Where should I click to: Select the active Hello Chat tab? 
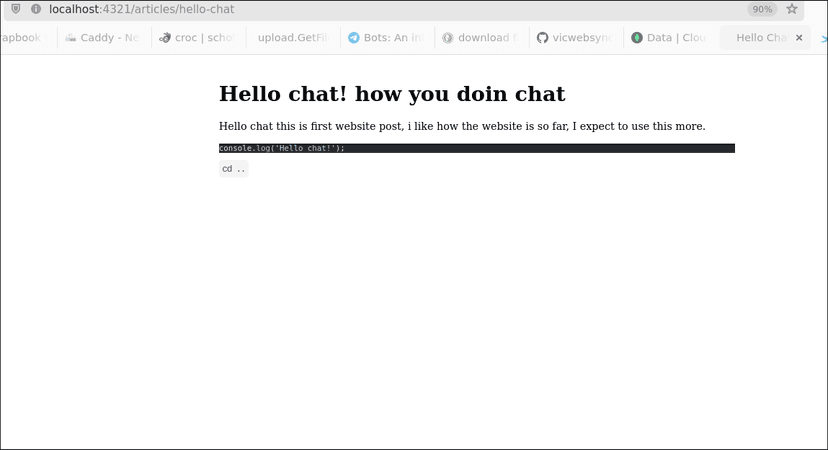[x=760, y=38]
